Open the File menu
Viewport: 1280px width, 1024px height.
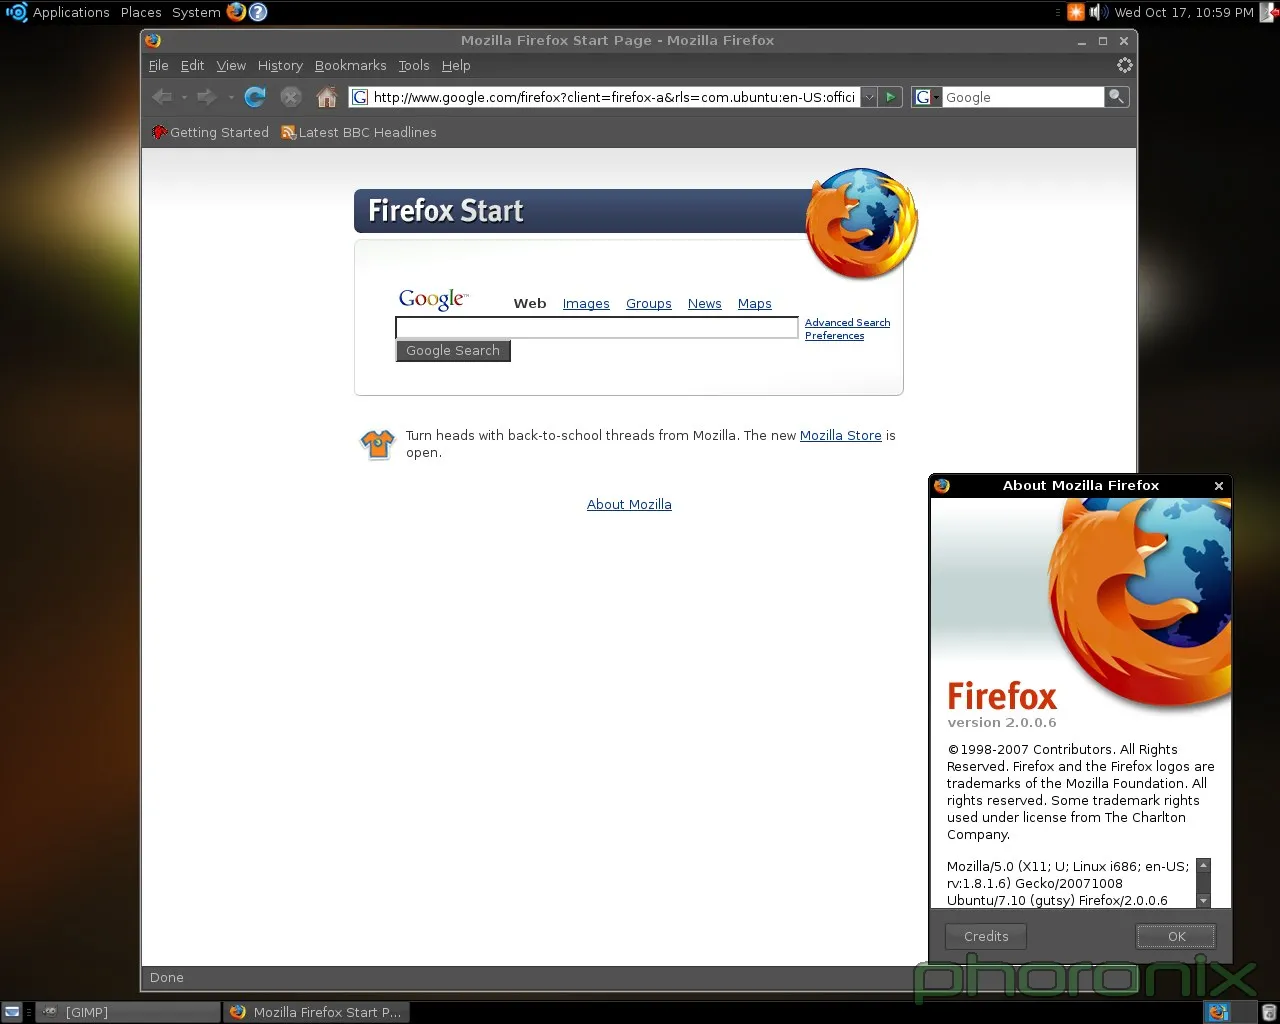[158, 65]
